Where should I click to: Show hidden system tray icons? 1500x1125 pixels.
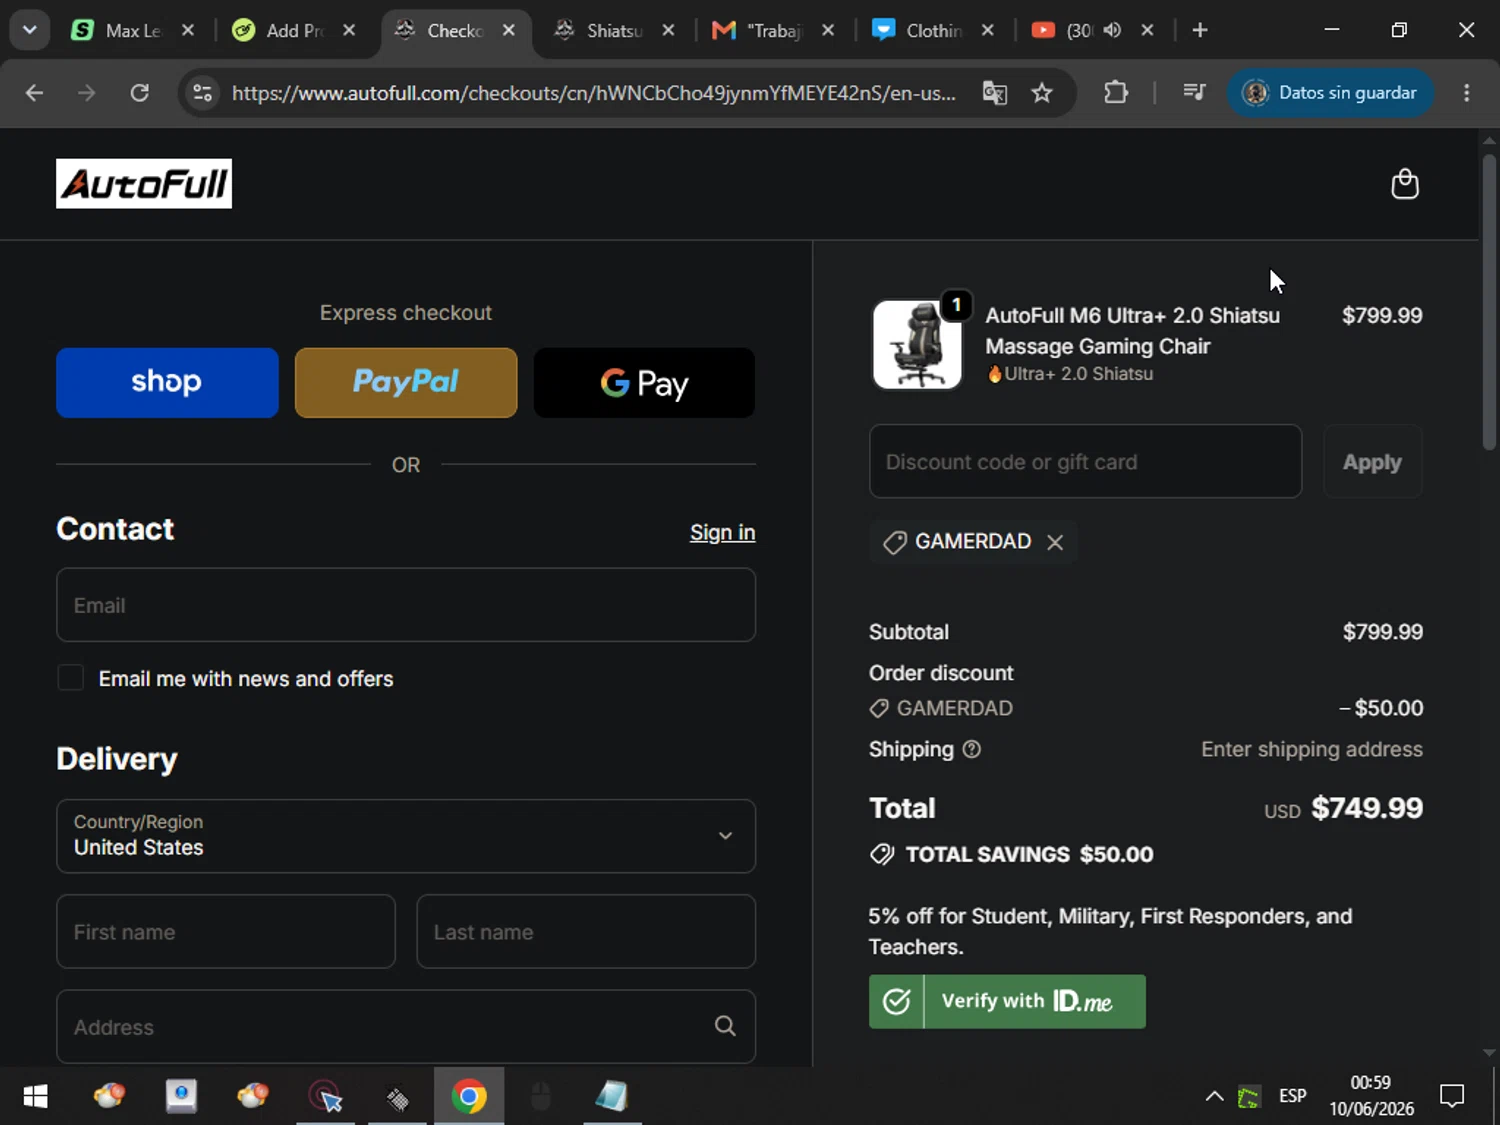click(1214, 1096)
